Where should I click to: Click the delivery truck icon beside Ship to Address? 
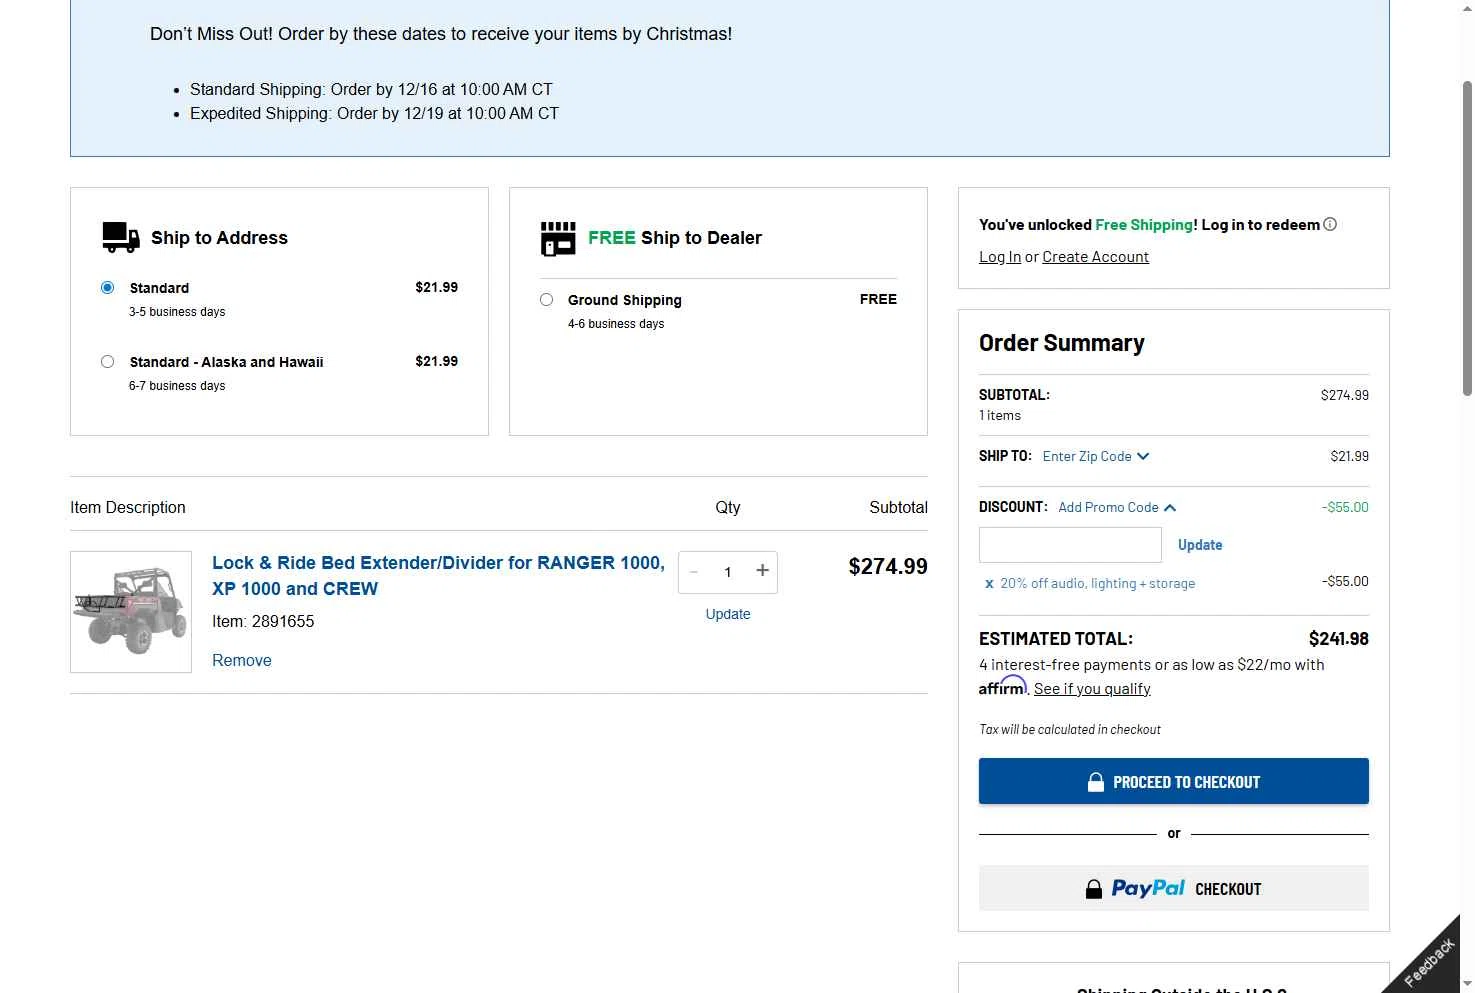tap(121, 237)
